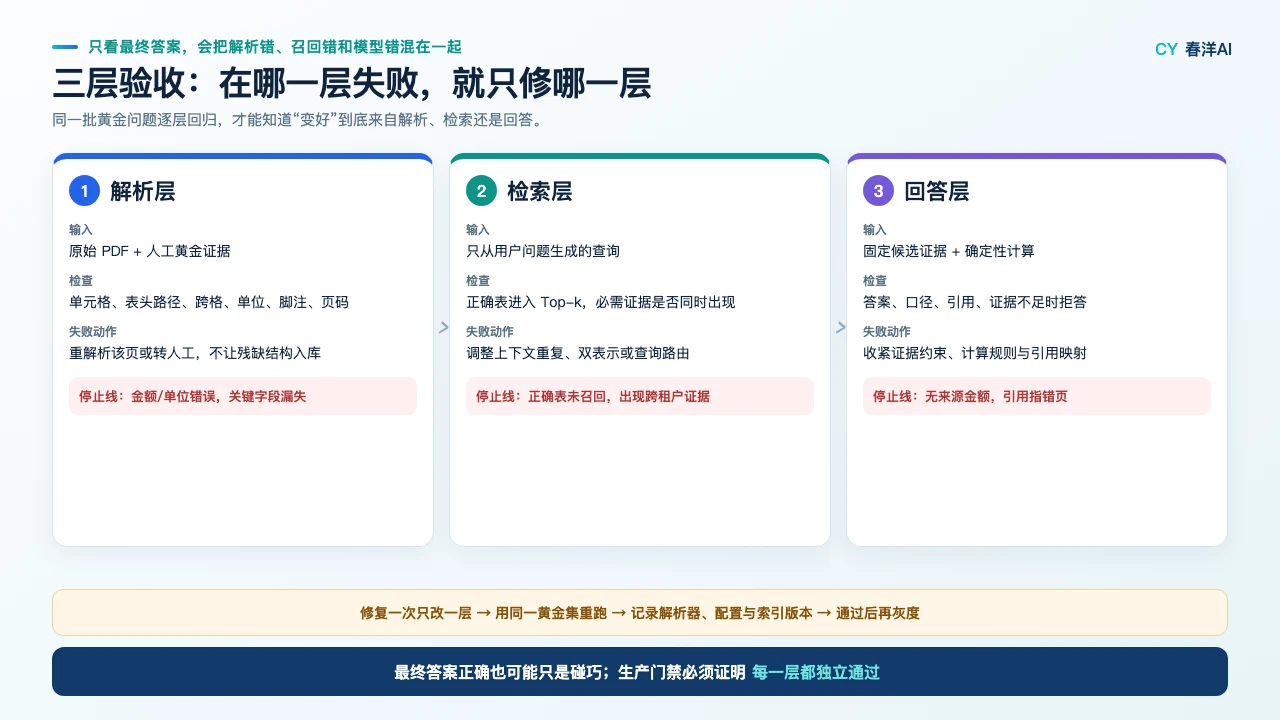Select the 回答层 card heading
Screen dimensions: 1280x720
[937, 191]
